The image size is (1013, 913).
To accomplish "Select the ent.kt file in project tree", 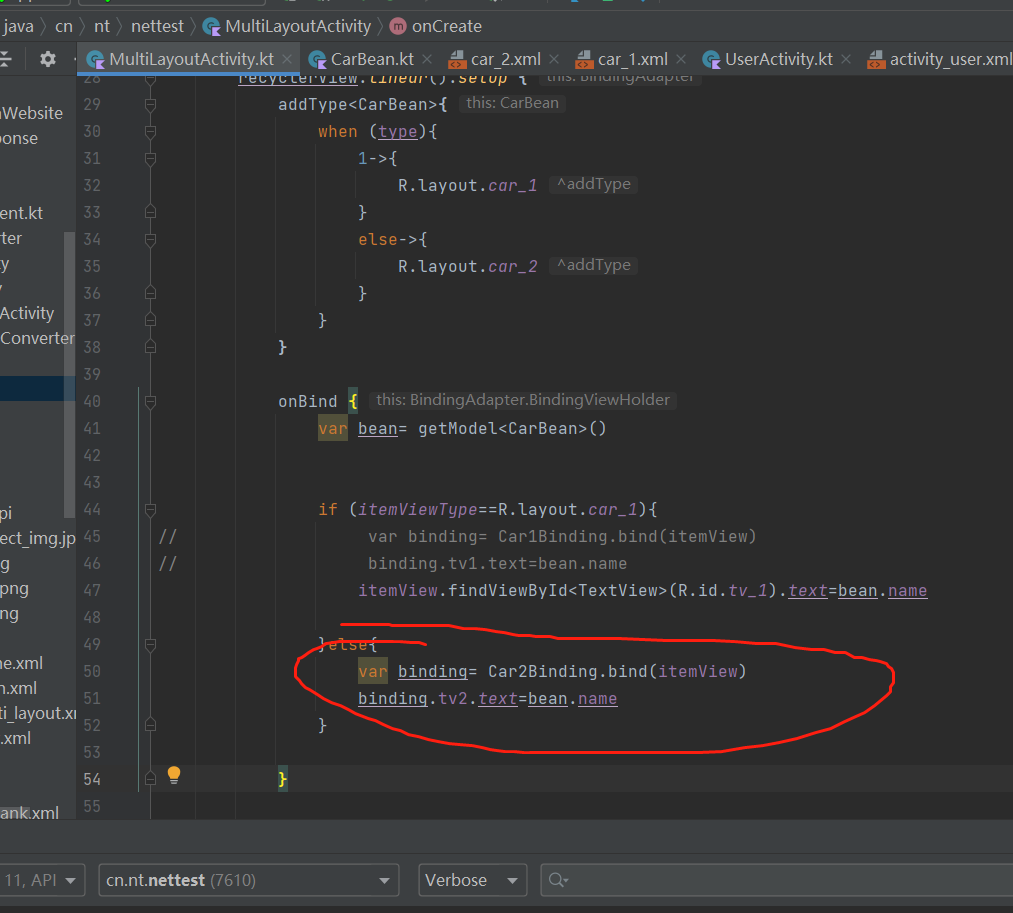I will (x=21, y=213).
